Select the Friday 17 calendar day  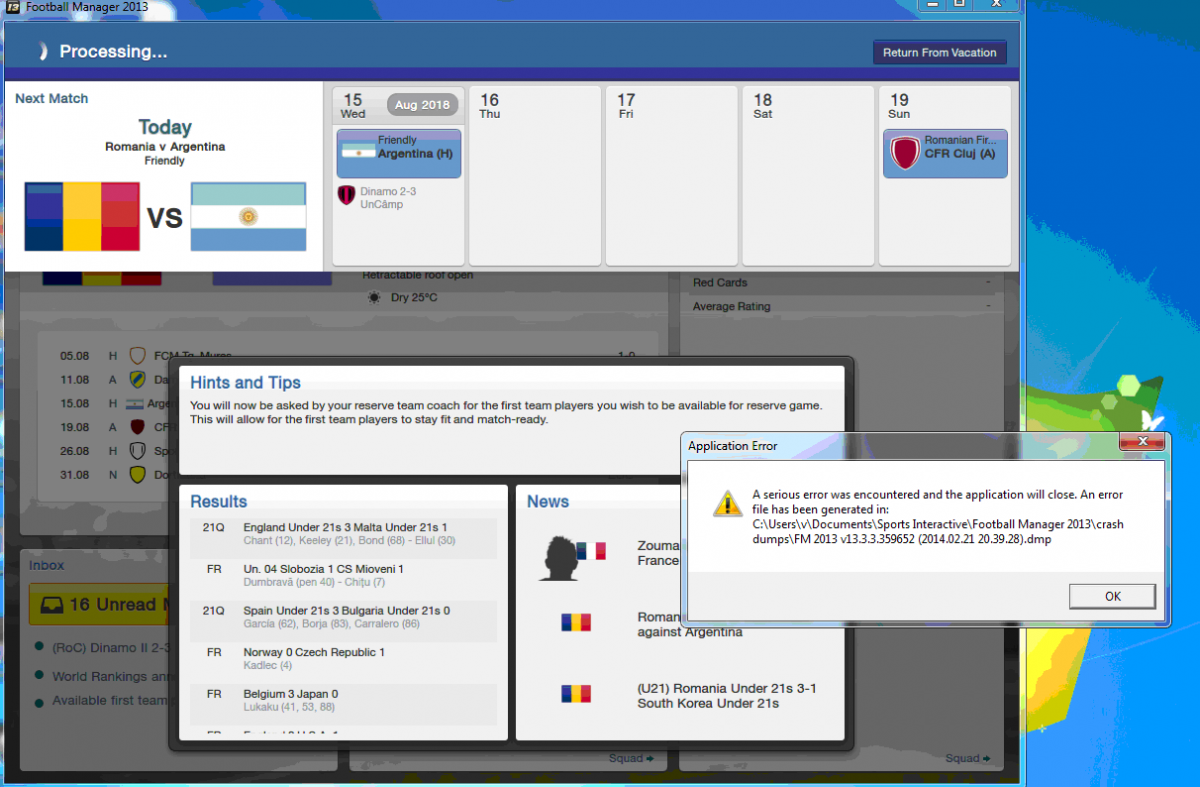point(671,175)
